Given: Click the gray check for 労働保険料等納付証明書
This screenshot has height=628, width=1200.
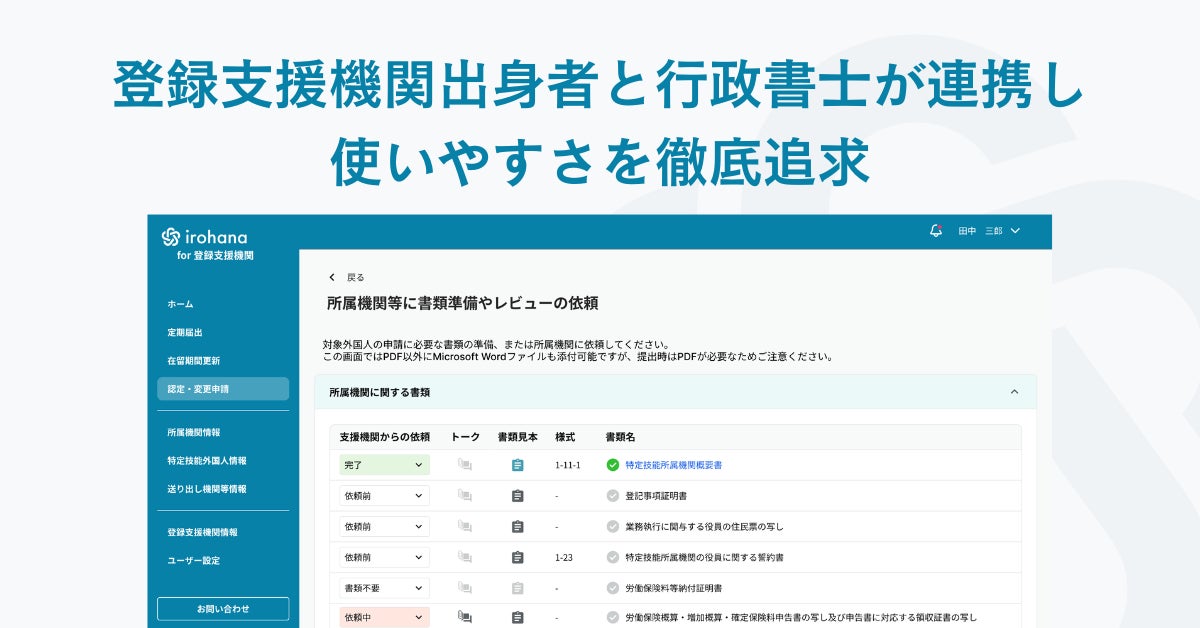Looking at the screenshot, I should pyautogui.click(x=613, y=588).
